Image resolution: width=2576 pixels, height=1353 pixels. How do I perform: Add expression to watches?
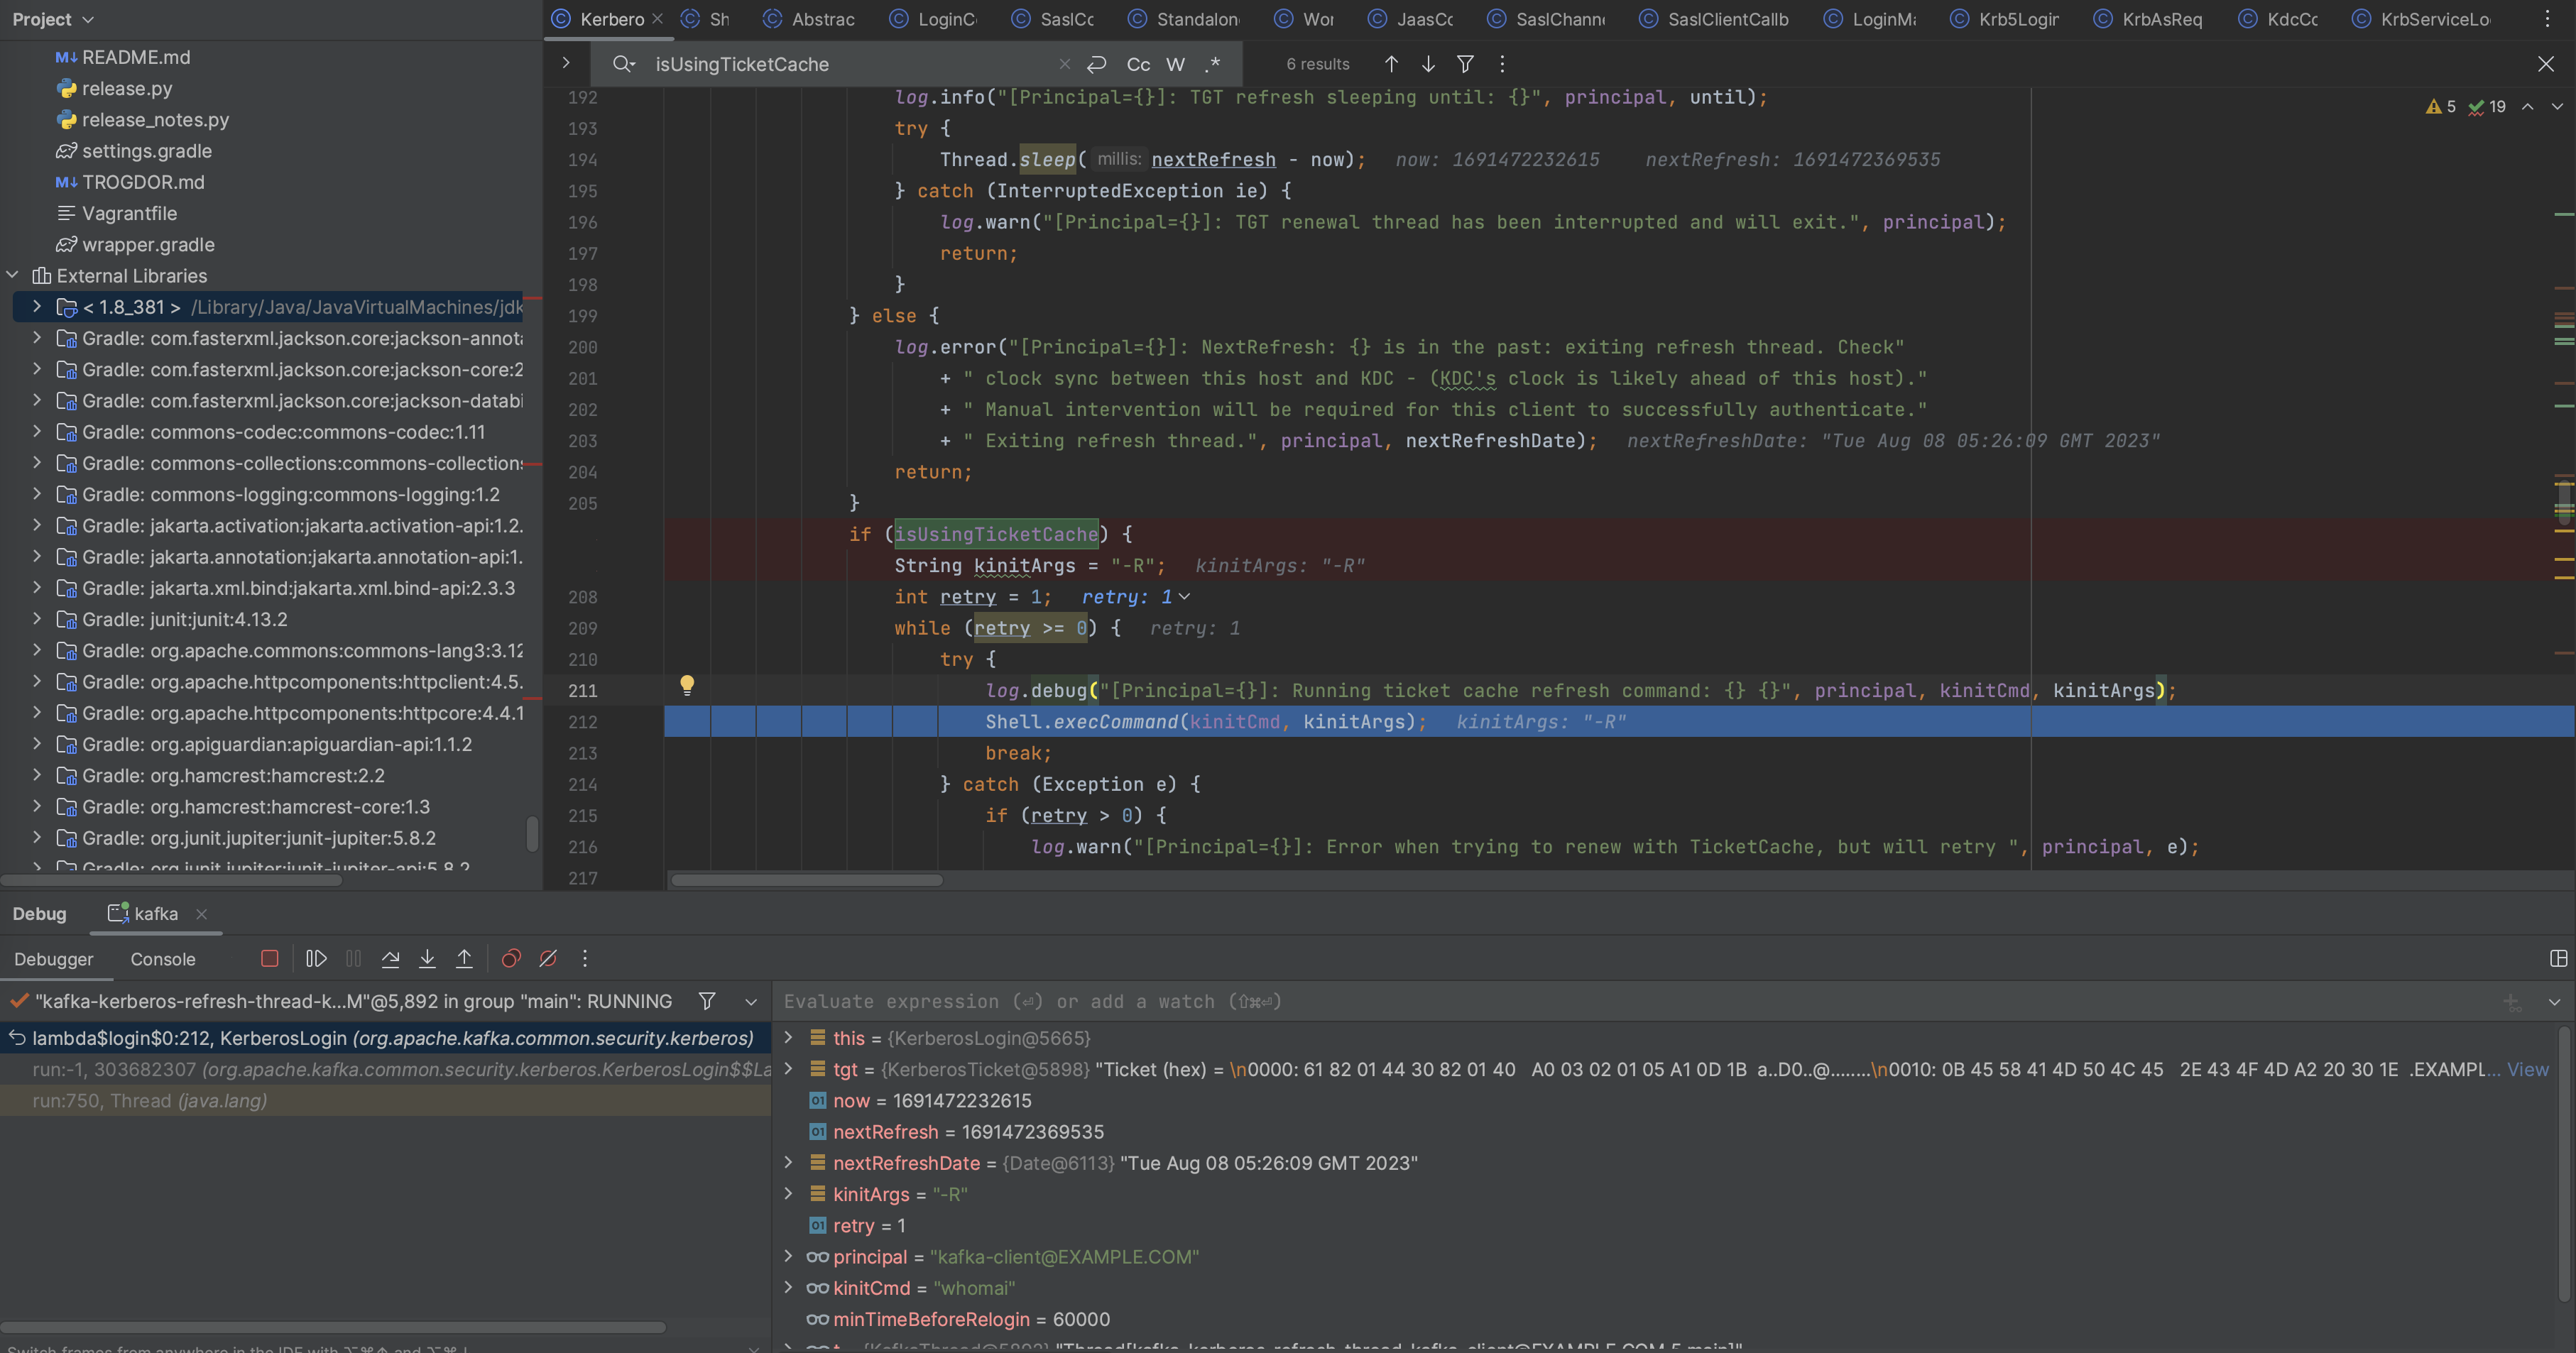(2512, 1002)
